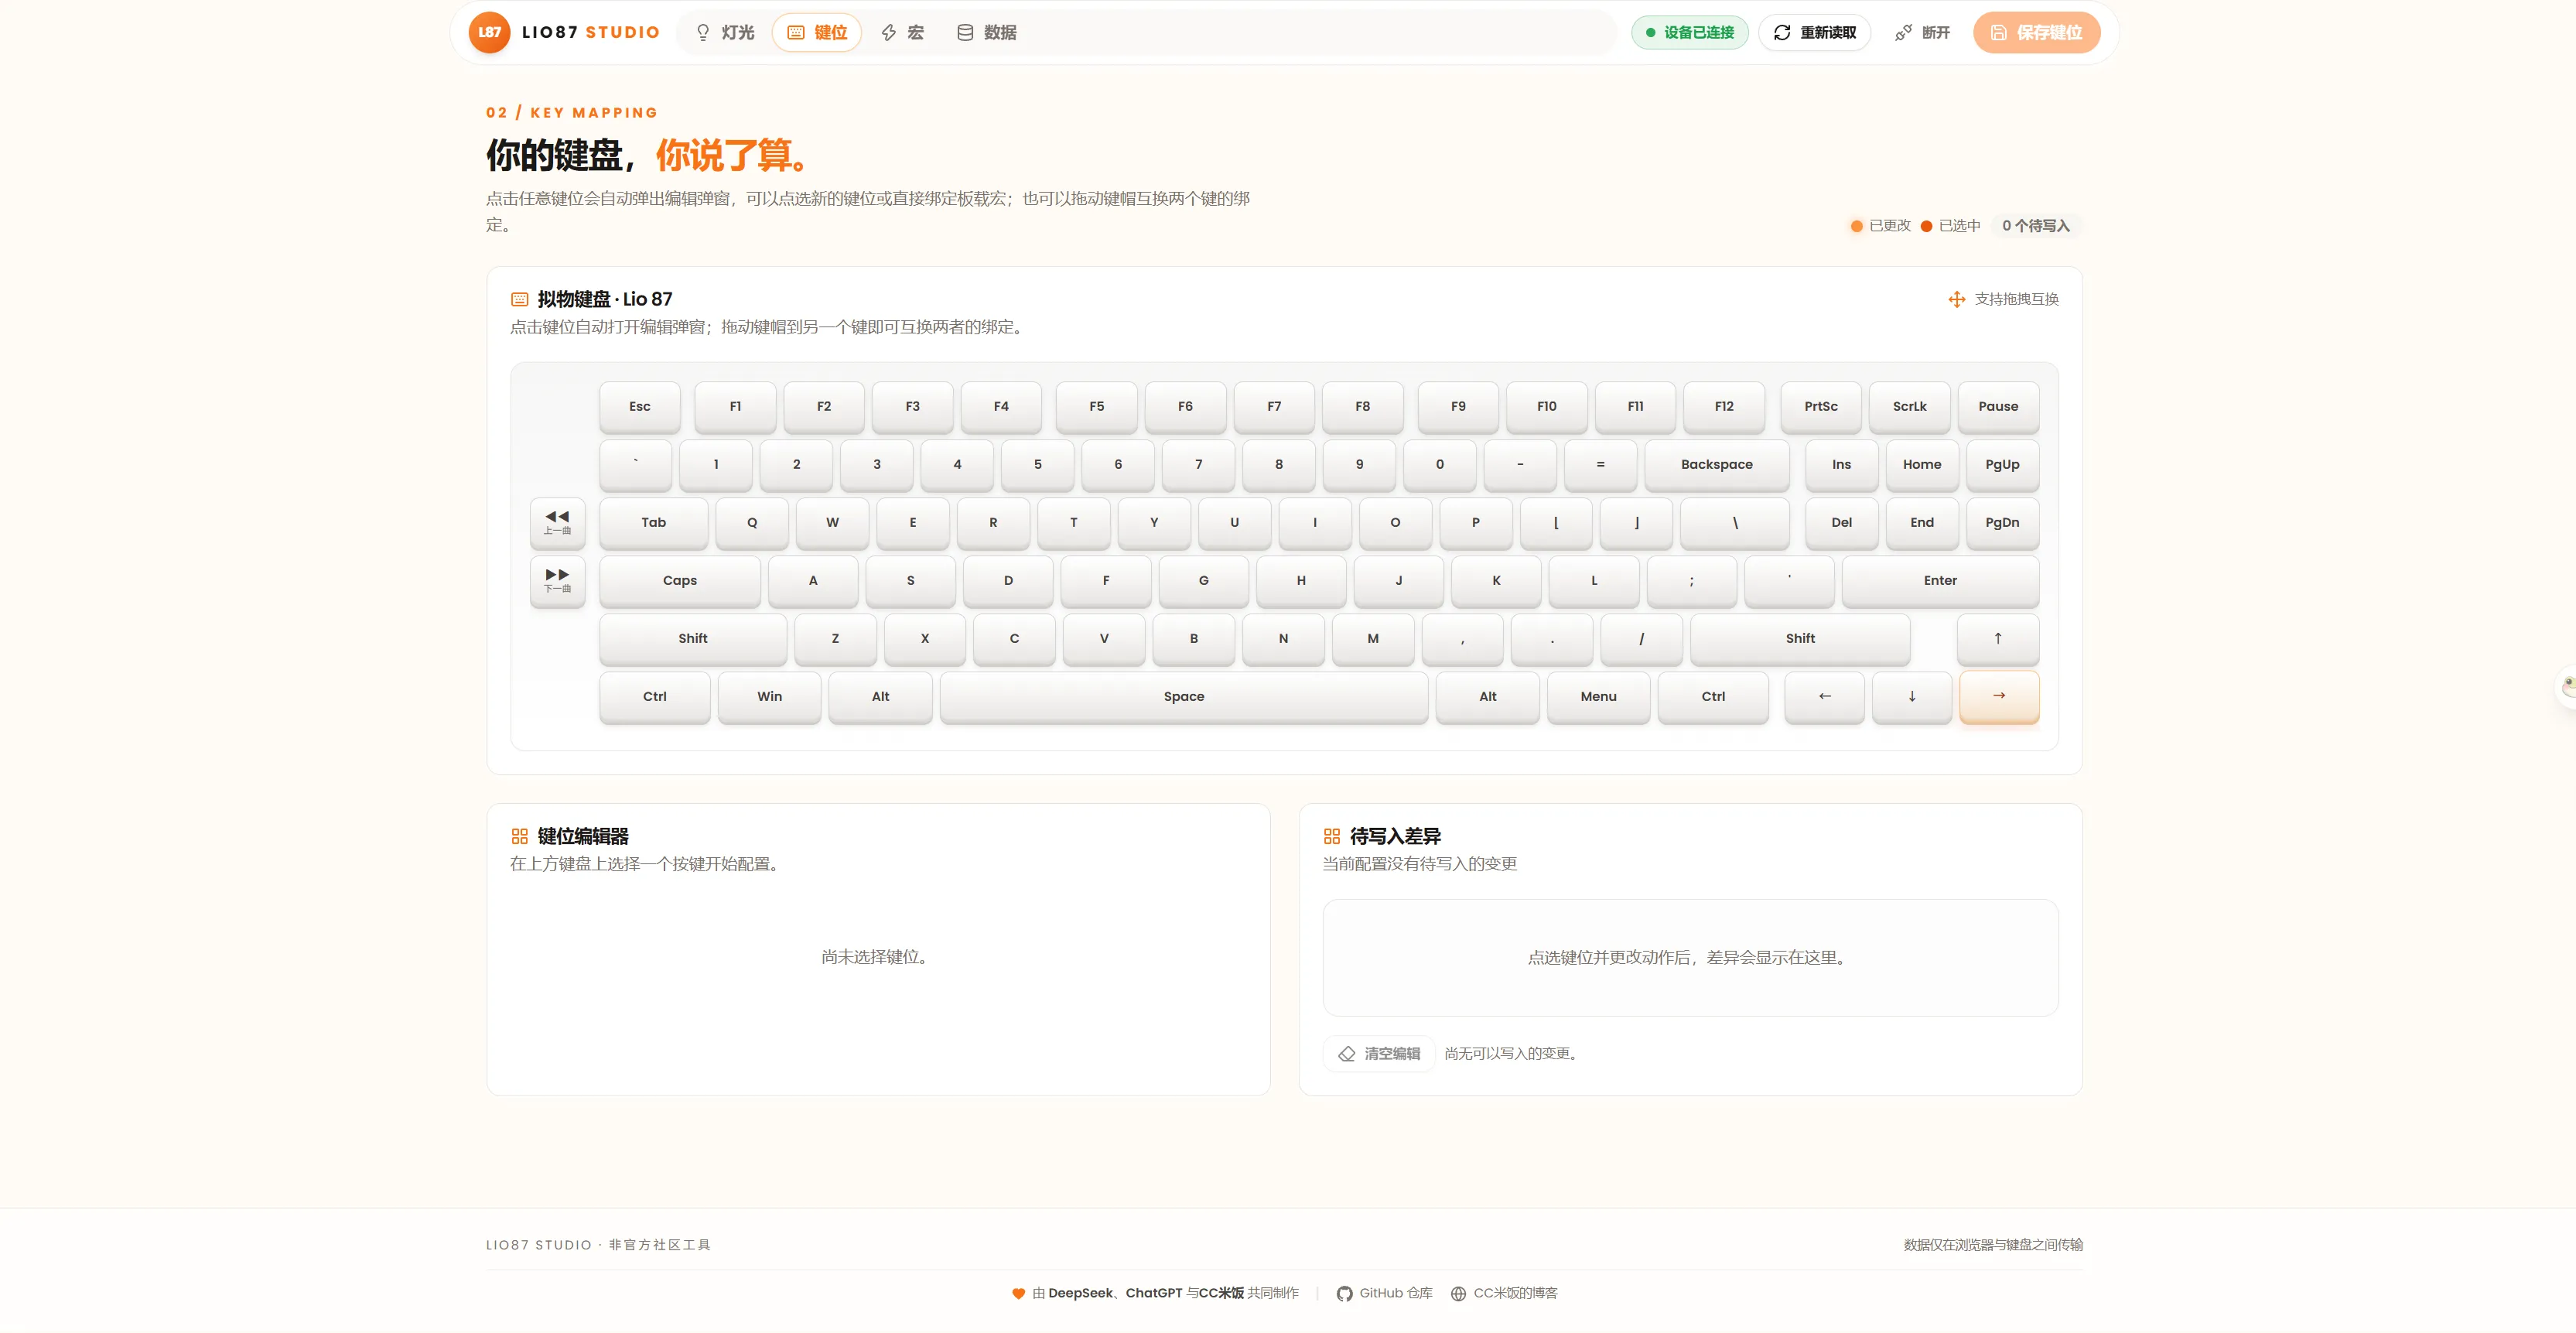
Task: Click the down arrow key
Action: [1912, 696]
